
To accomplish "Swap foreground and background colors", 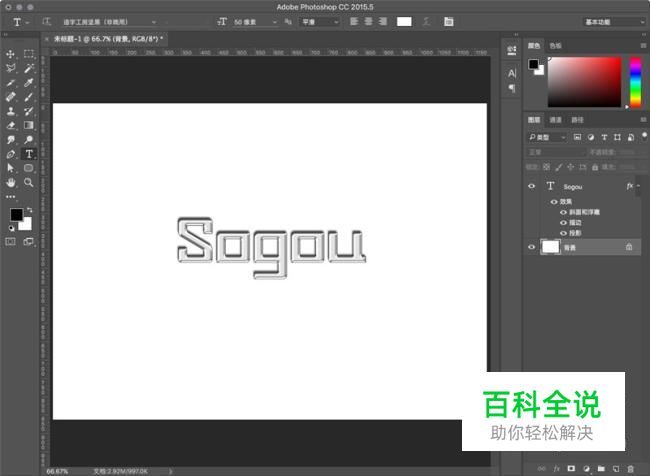I will pos(29,210).
